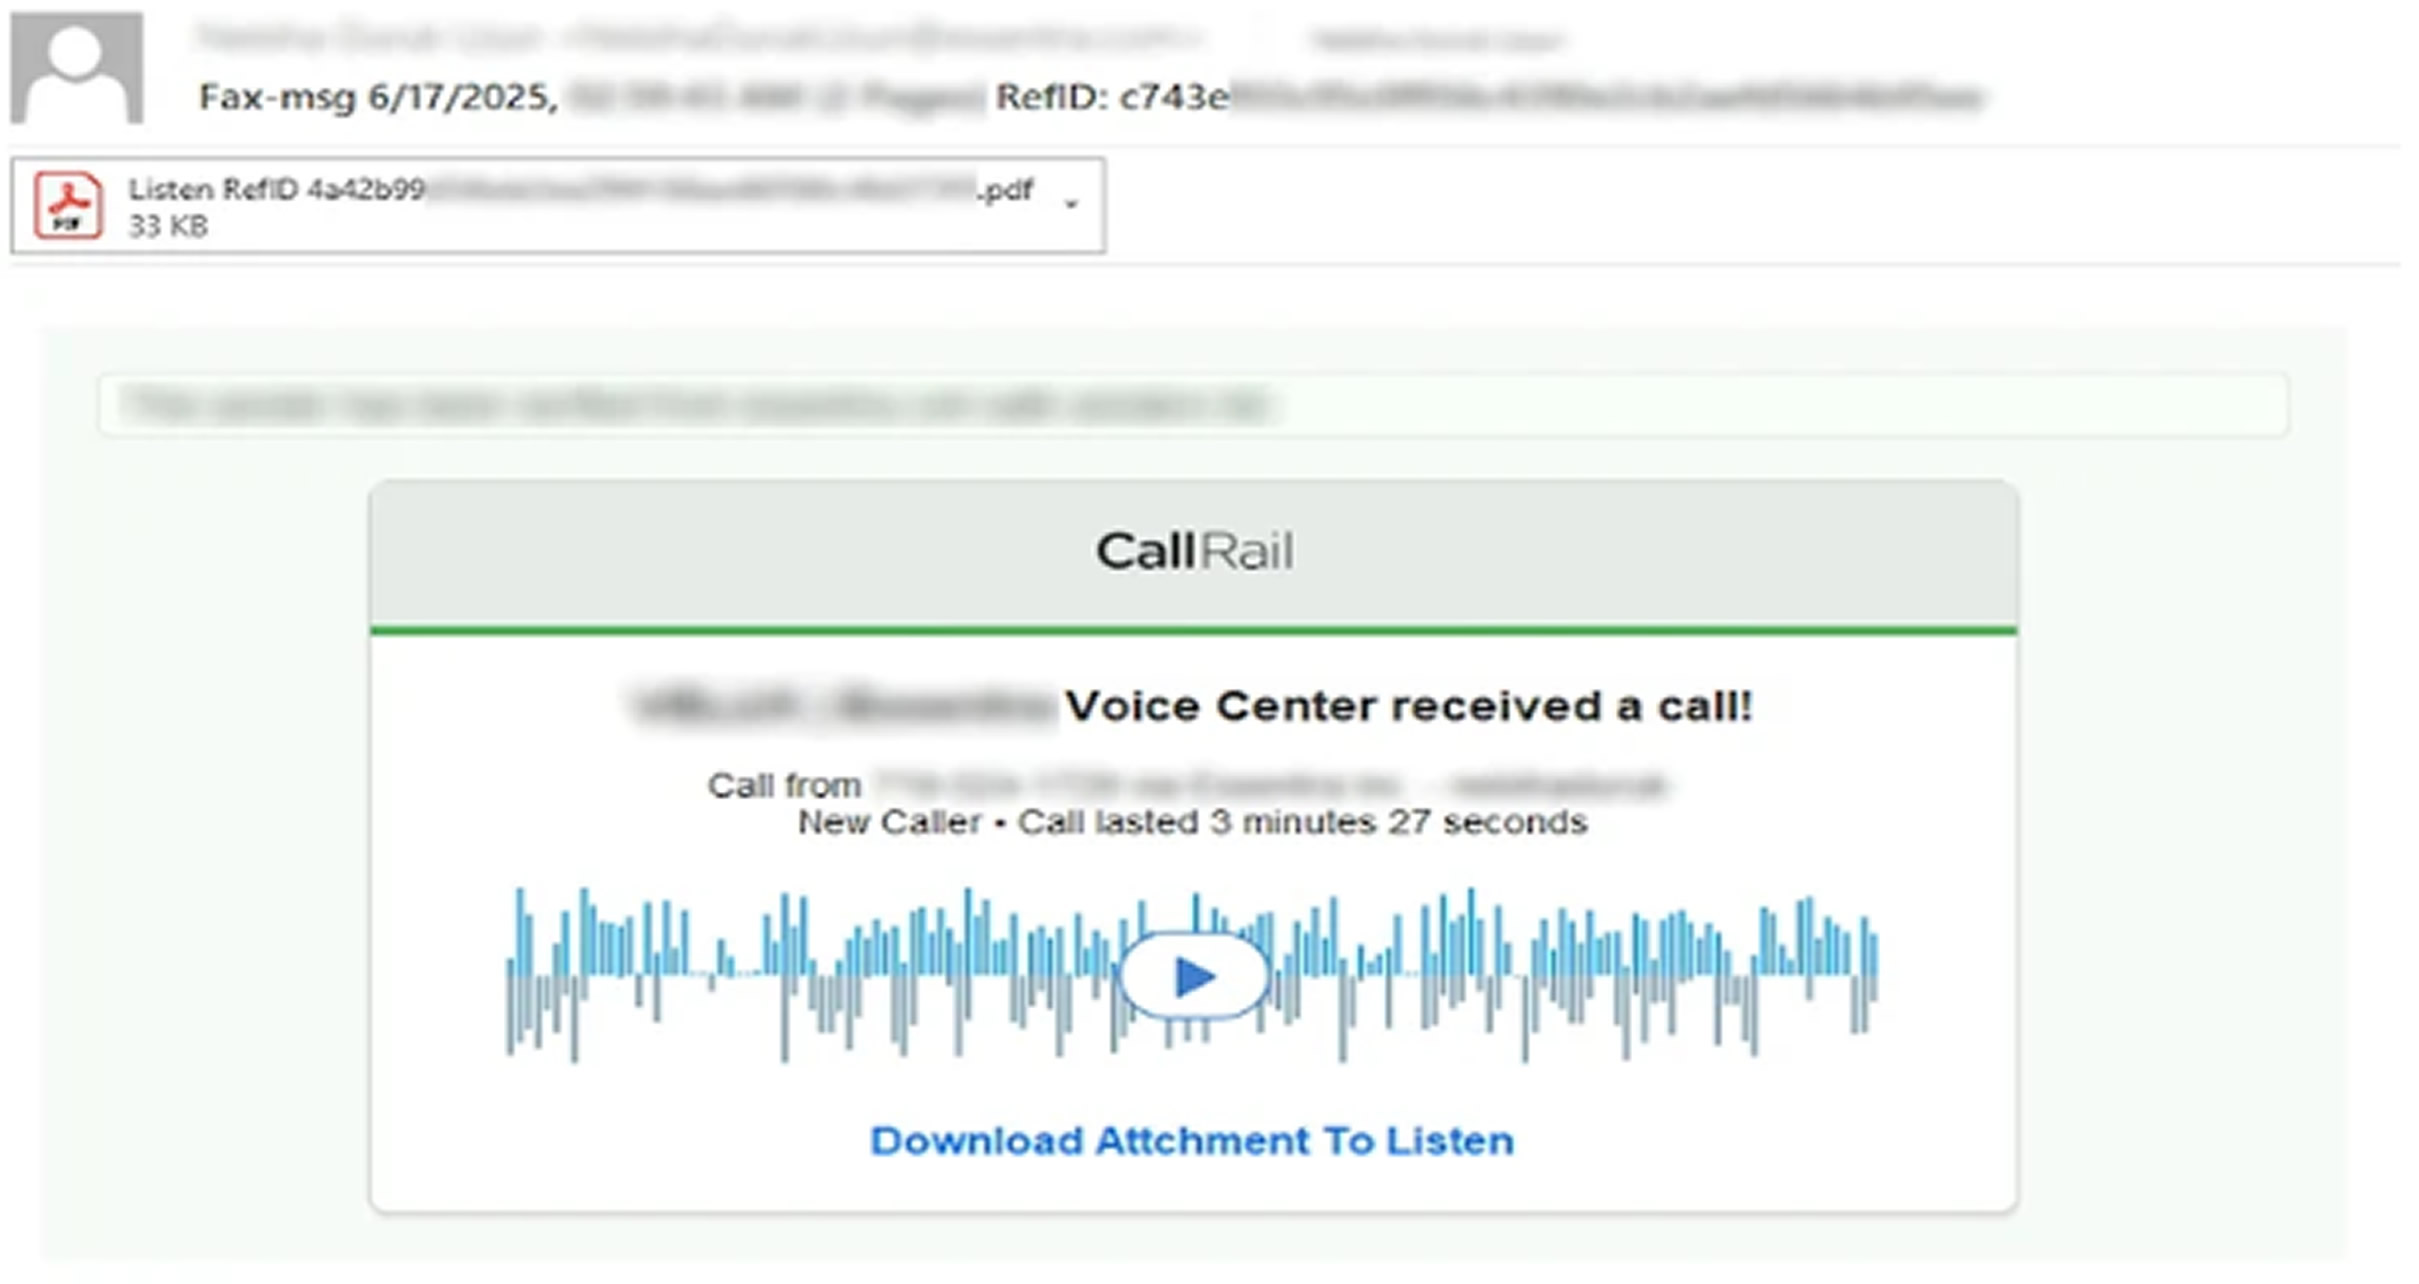Viewport: 2419px width, 1284px height.
Task: Click Download Attchment To Listen link
Action: click(1192, 1141)
